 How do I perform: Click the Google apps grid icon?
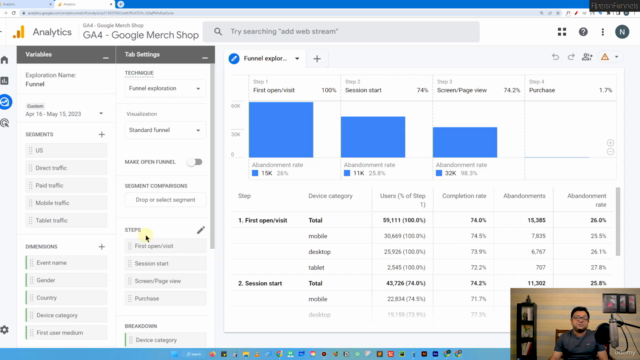562,32
